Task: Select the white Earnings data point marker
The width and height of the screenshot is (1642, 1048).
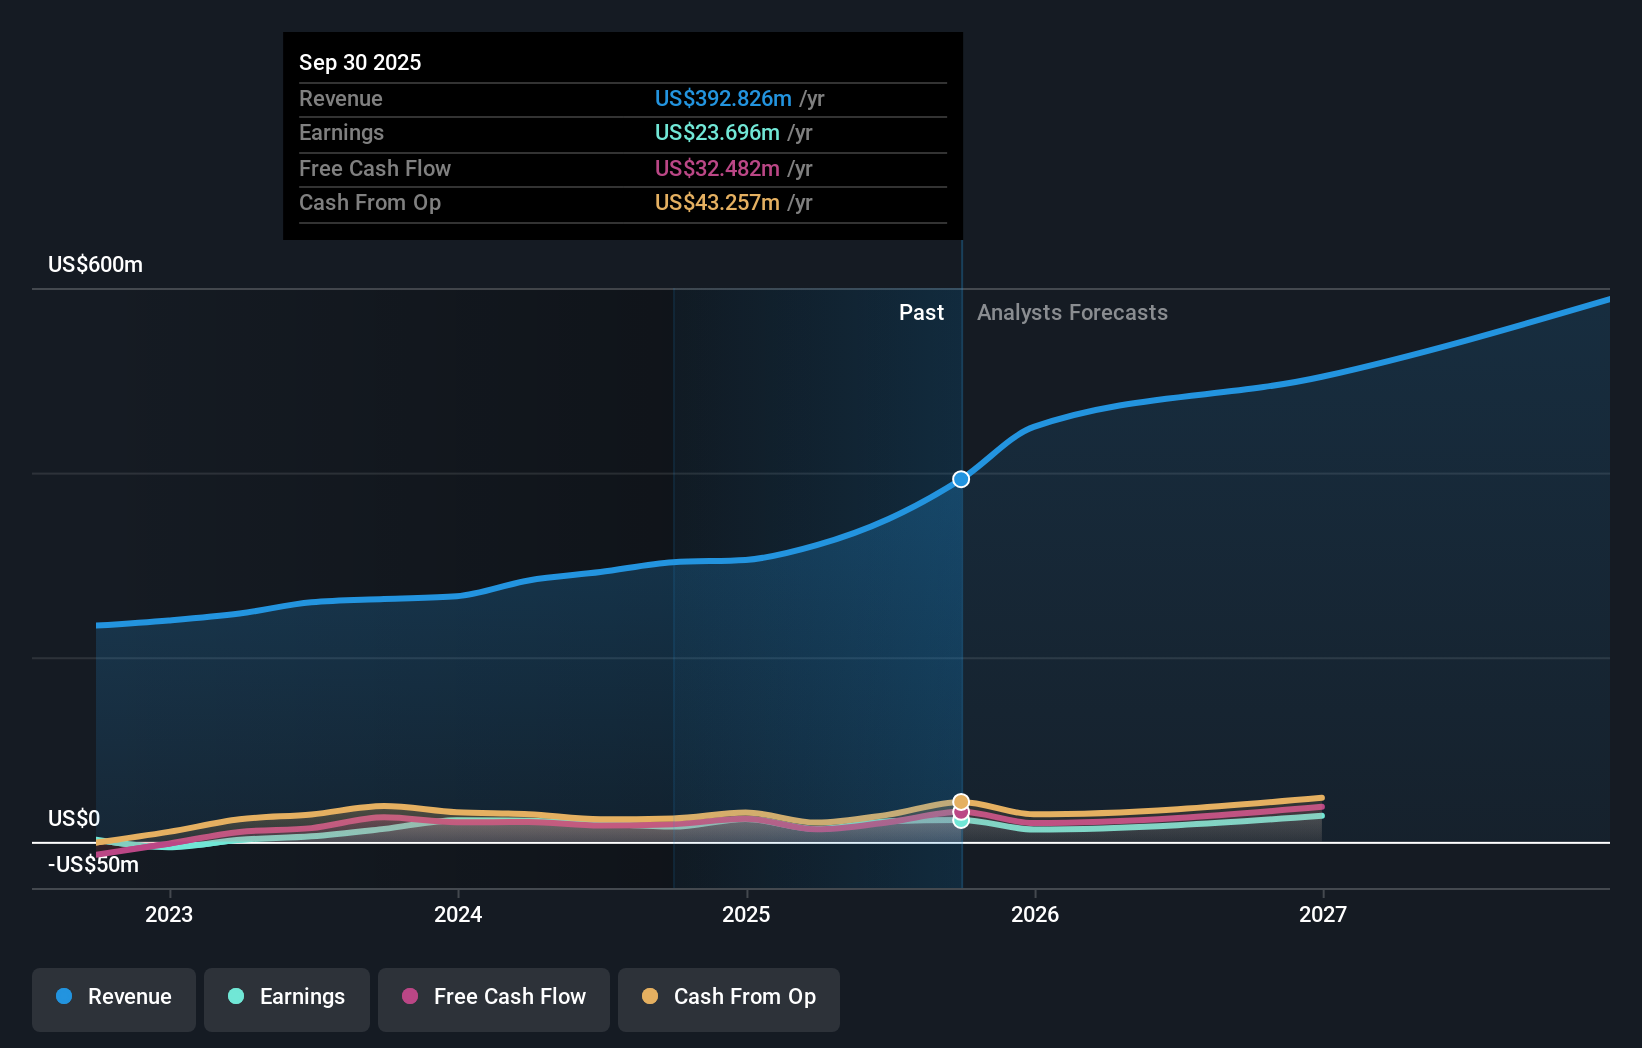Action: 960,822
